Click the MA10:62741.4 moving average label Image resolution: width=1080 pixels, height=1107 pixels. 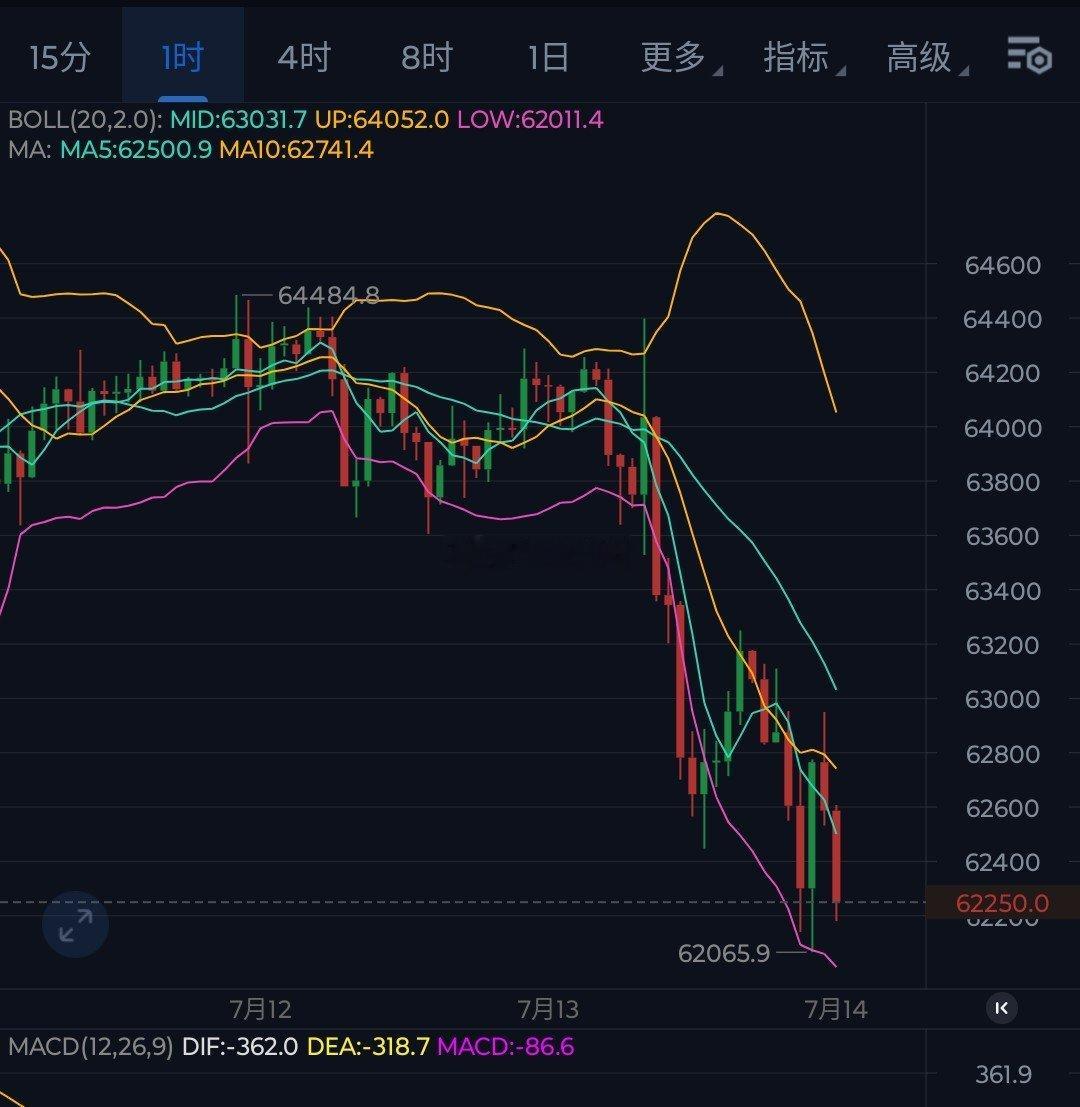pos(296,150)
